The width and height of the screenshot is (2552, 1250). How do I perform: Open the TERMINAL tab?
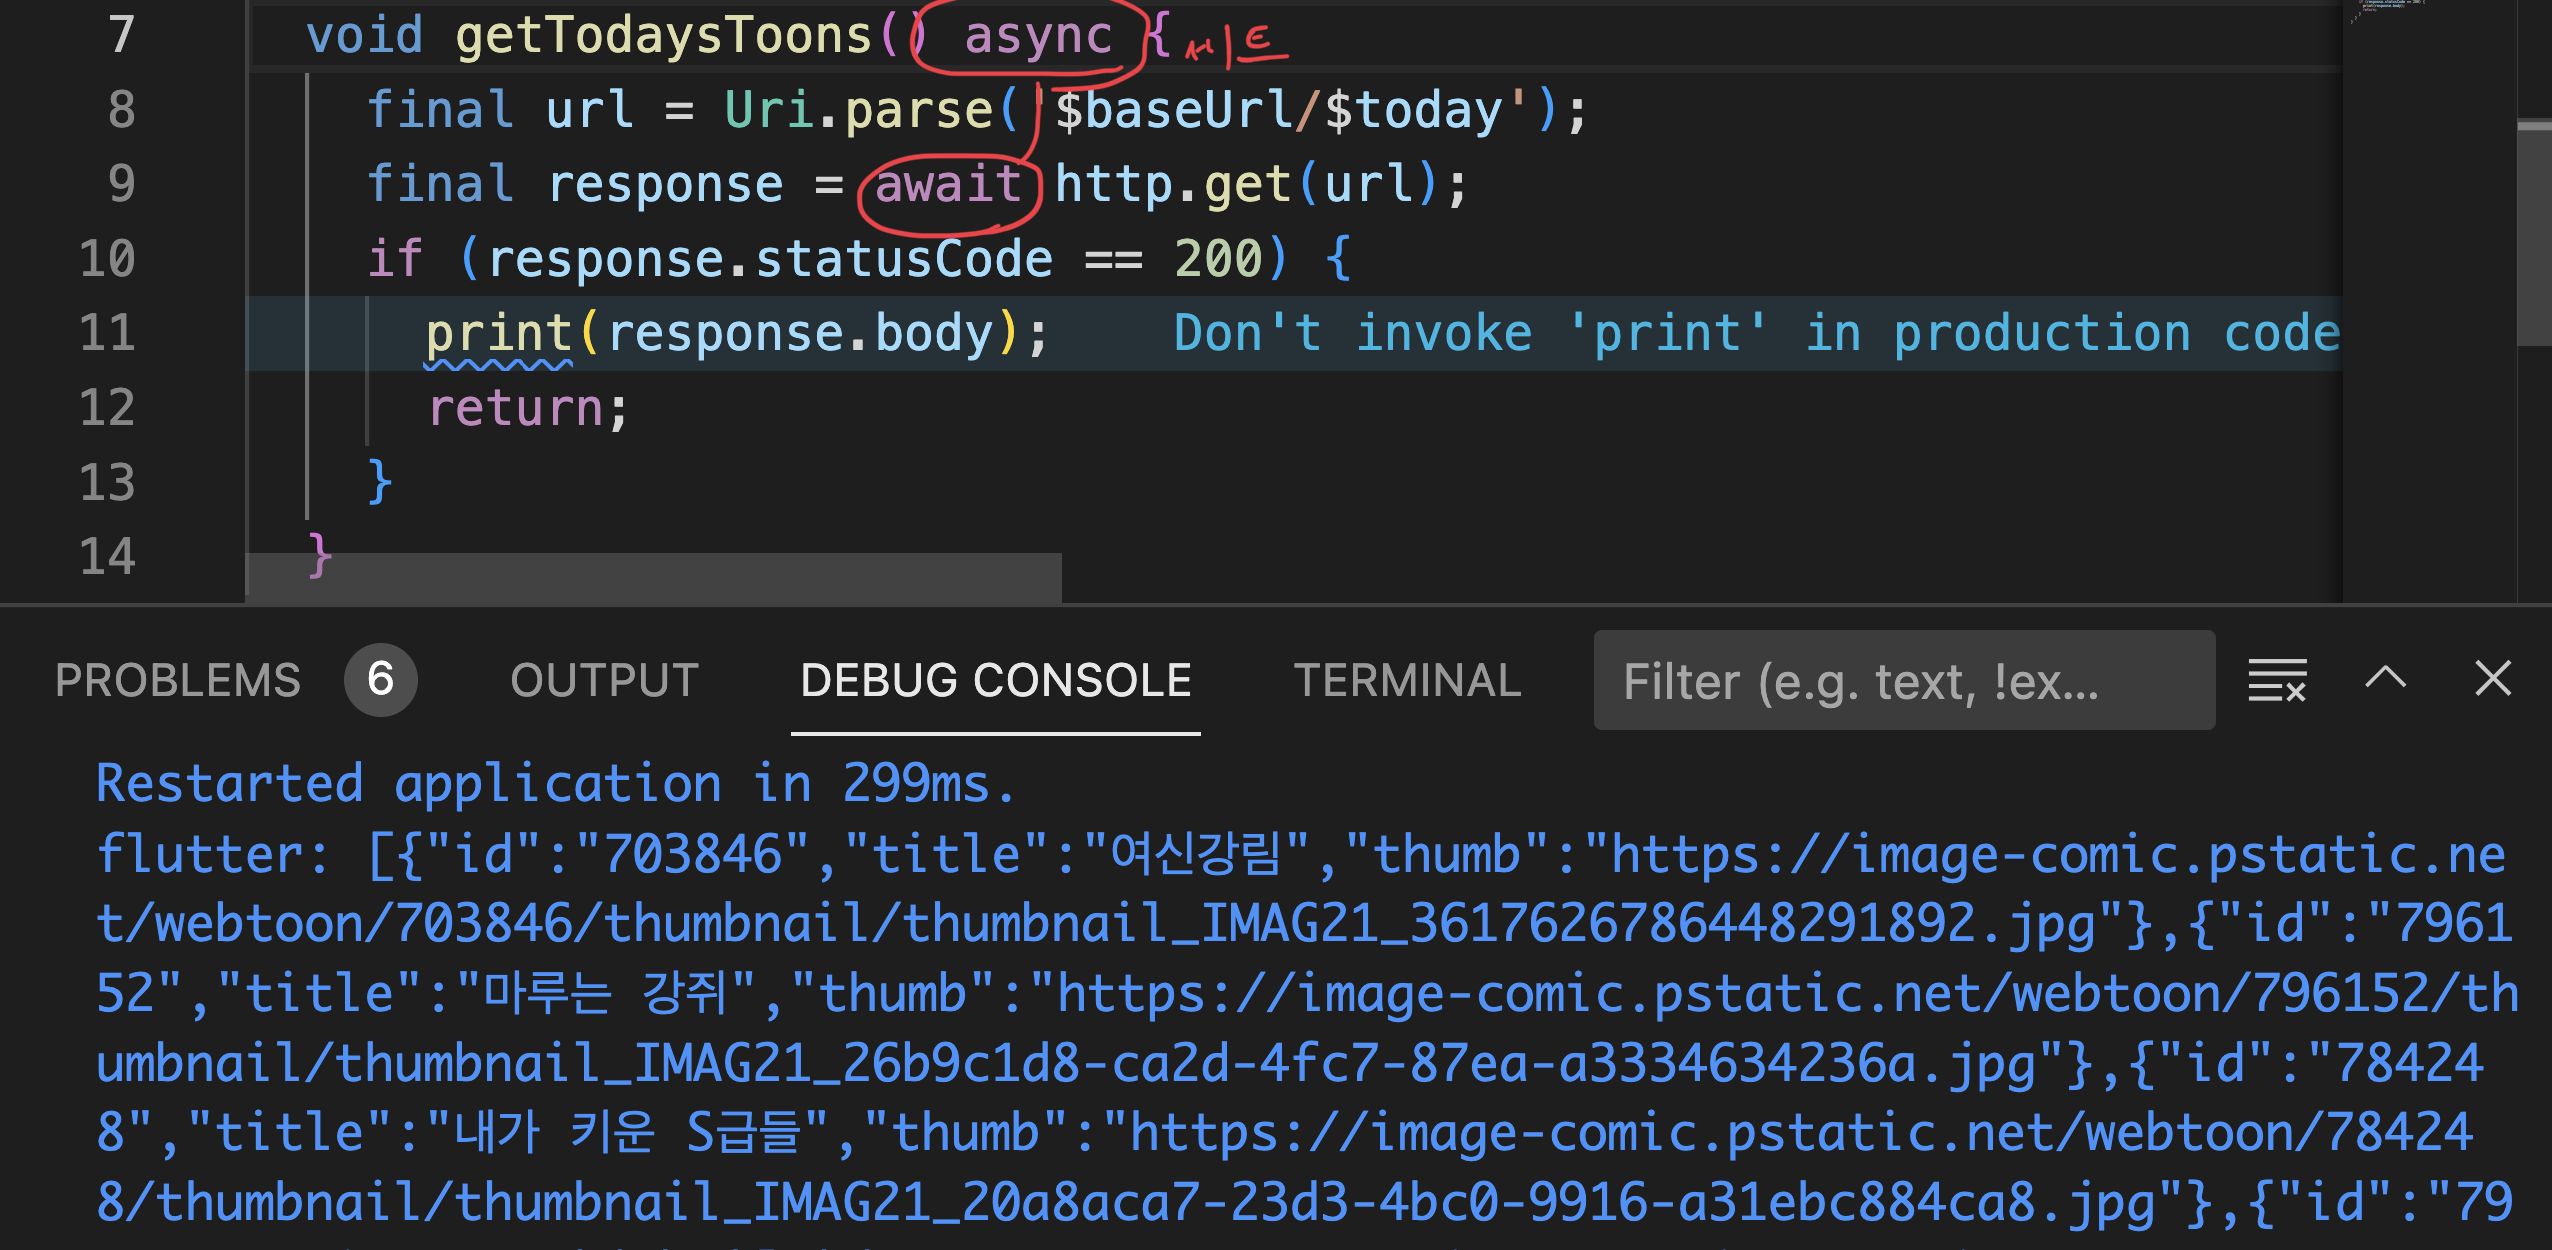tap(1407, 681)
